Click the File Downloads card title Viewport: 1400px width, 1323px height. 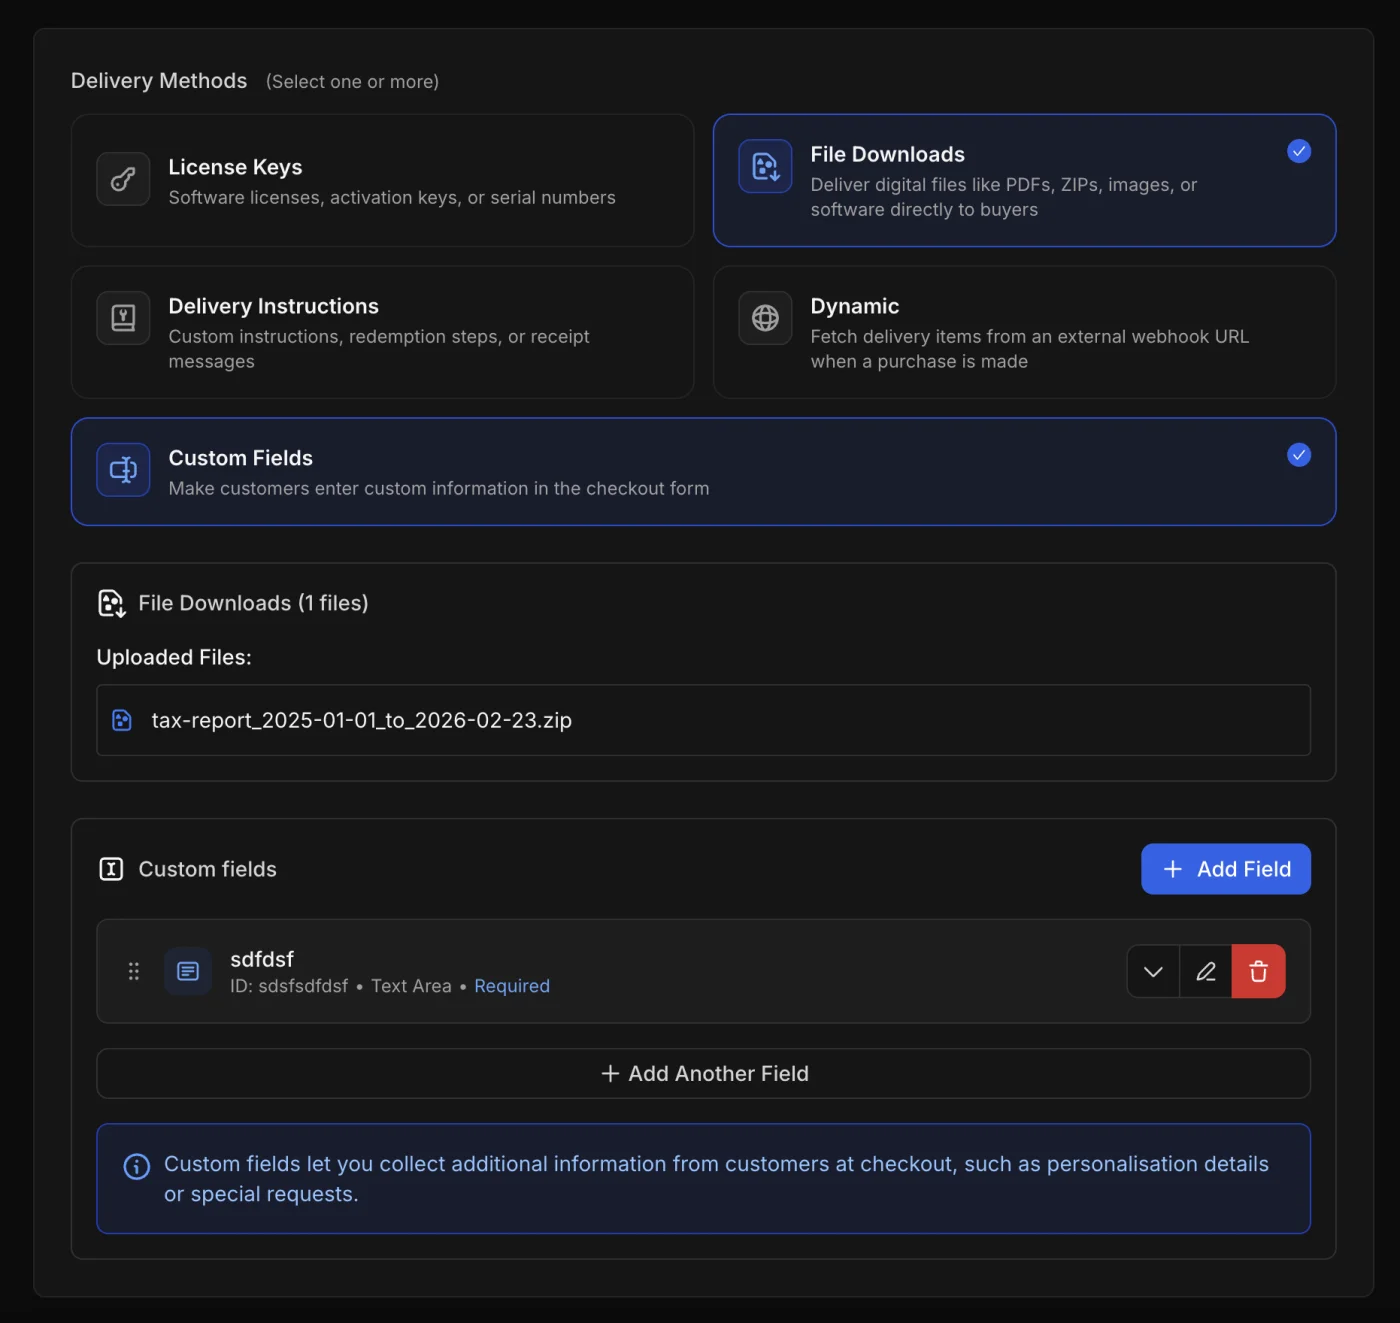(x=888, y=154)
